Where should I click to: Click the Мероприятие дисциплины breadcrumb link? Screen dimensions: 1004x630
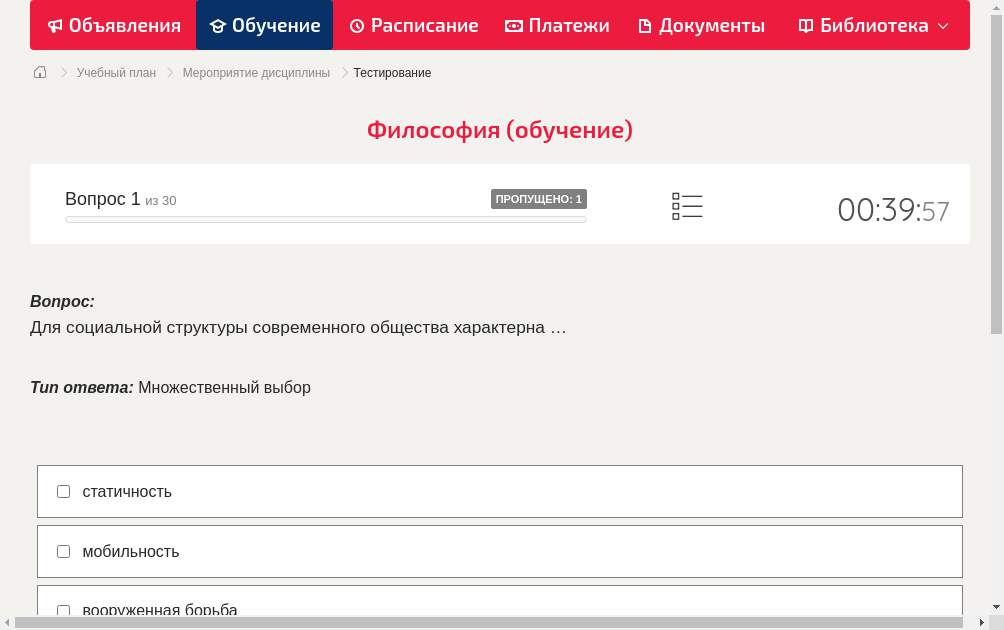(x=254, y=72)
